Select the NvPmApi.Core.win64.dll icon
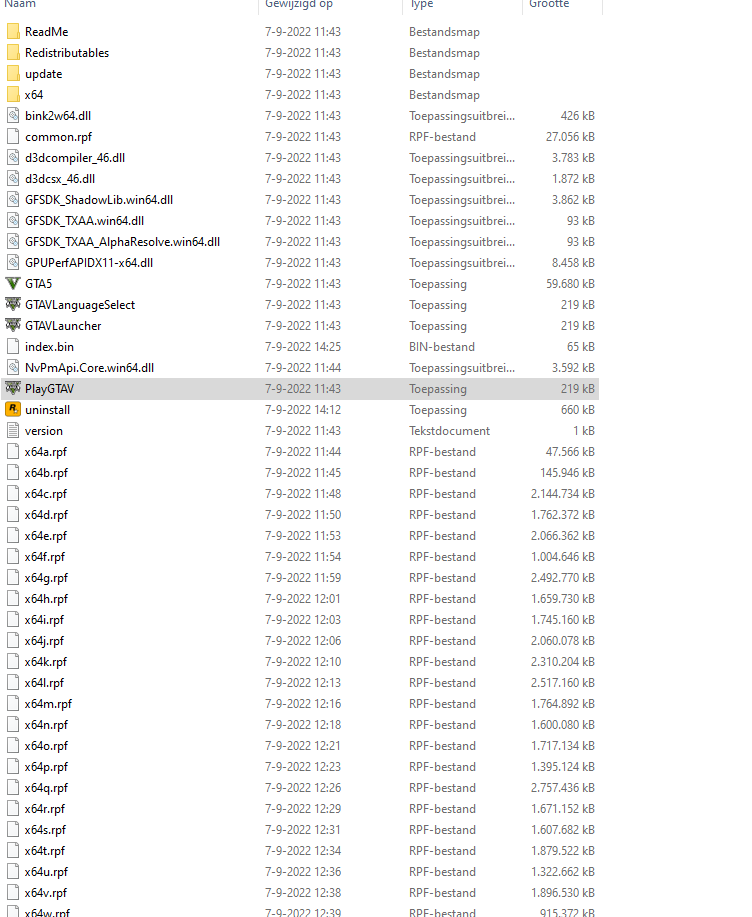The width and height of the screenshot is (752, 917). point(13,368)
